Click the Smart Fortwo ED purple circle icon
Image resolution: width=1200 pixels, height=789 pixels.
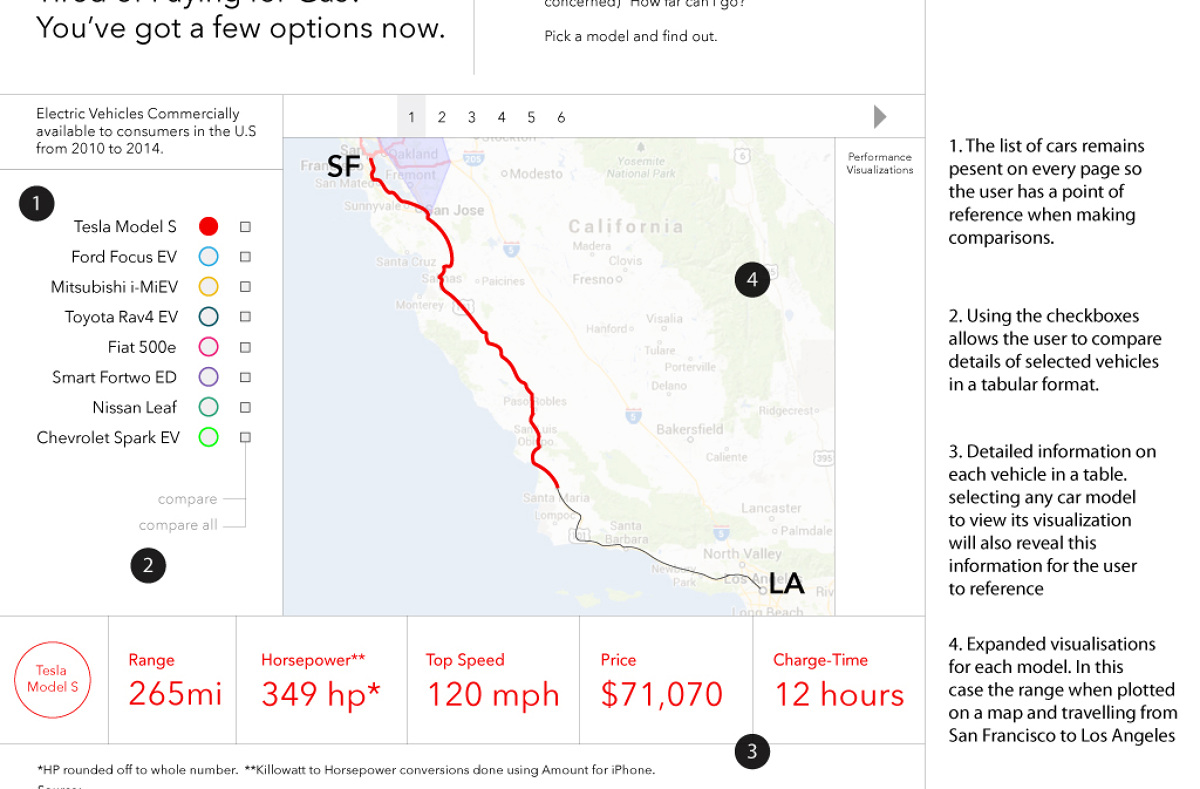coord(208,377)
